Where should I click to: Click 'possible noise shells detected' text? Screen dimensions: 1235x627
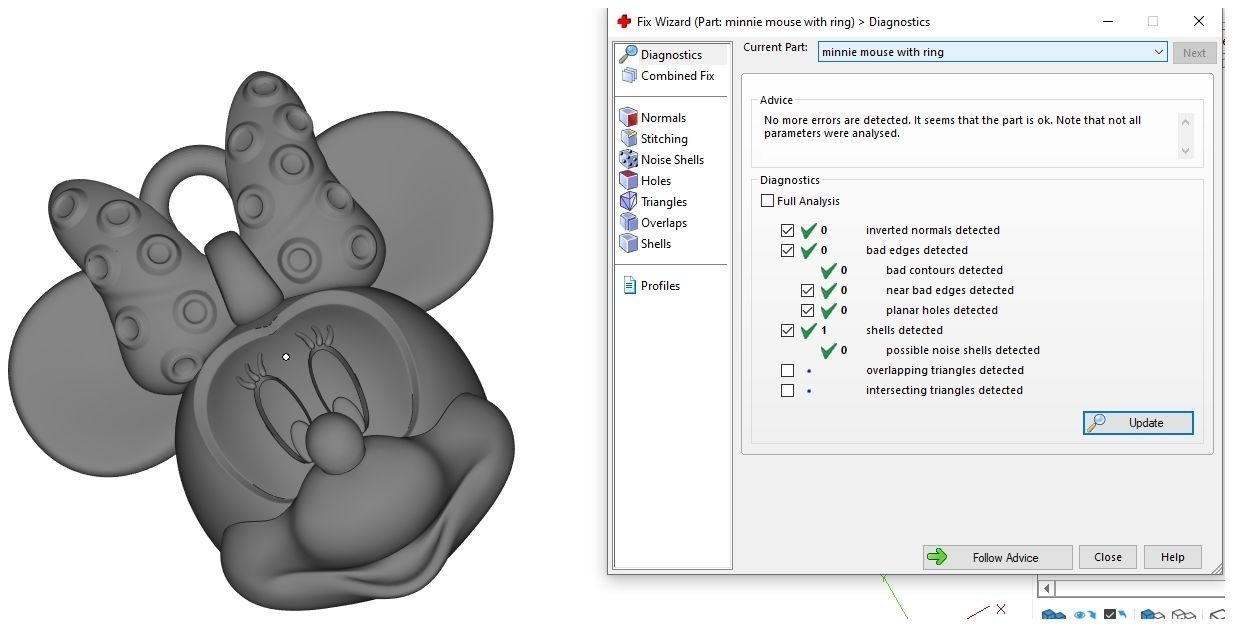coord(962,350)
